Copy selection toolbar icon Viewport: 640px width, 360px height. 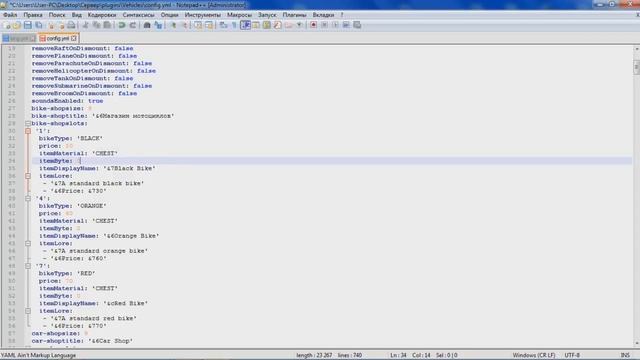(96, 25)
